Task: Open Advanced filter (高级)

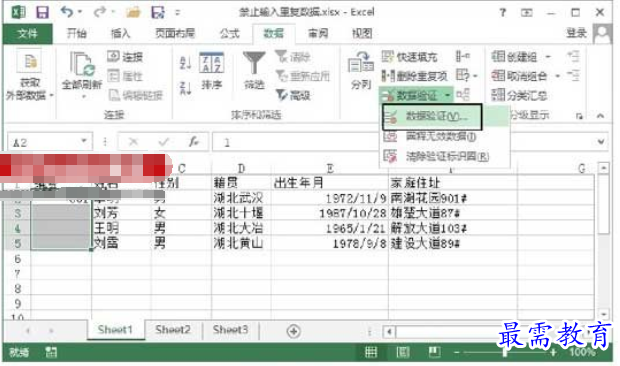Action: [x=293, y=95]
